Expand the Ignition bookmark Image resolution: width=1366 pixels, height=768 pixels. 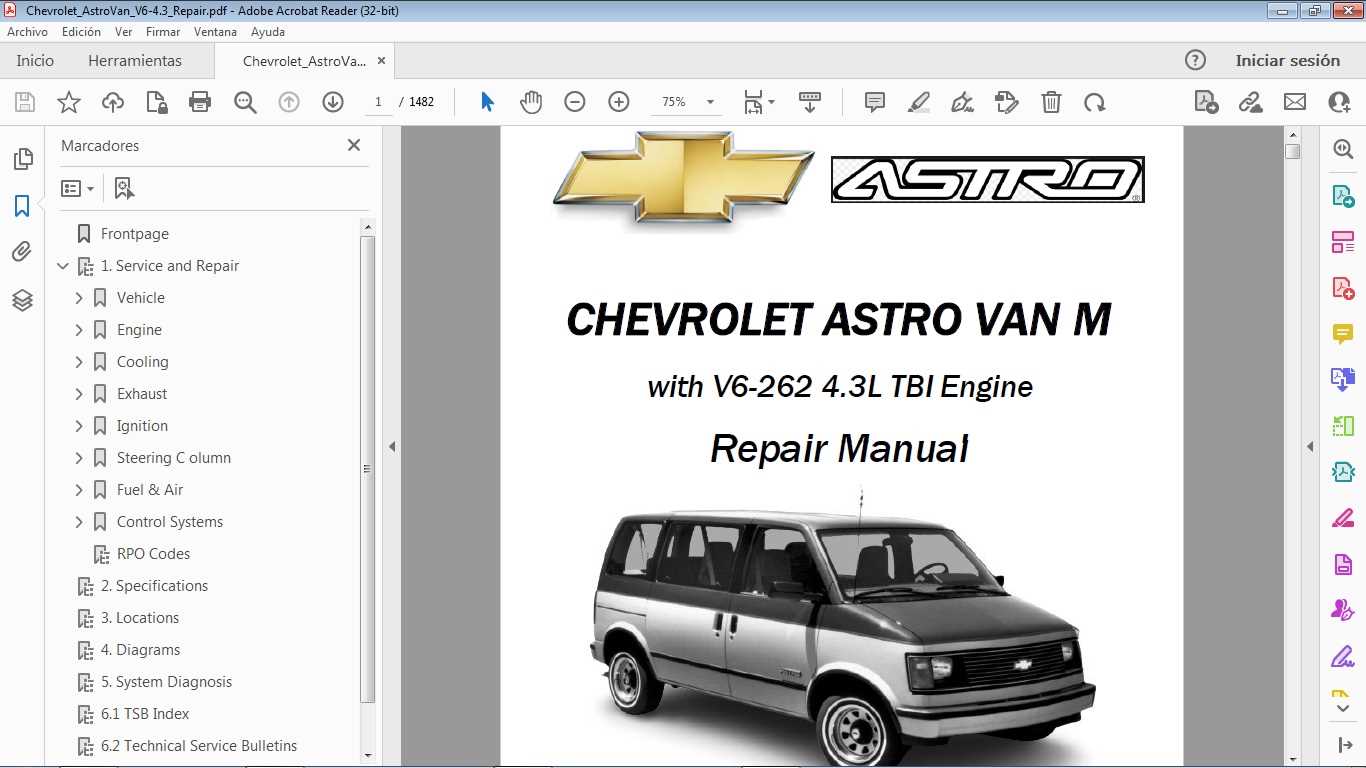pos(79,426)
